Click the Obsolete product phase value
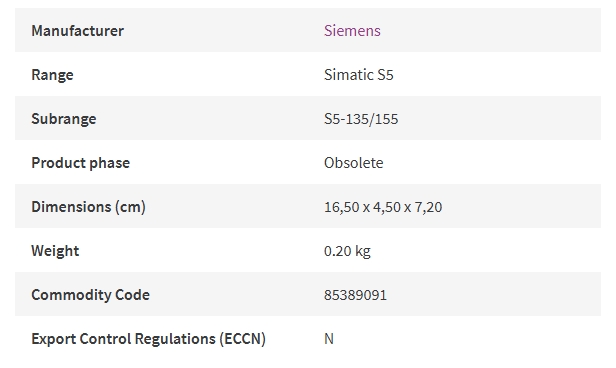Image resolution: width=616 pixels, height=368 pixels. tap(354, 163)
